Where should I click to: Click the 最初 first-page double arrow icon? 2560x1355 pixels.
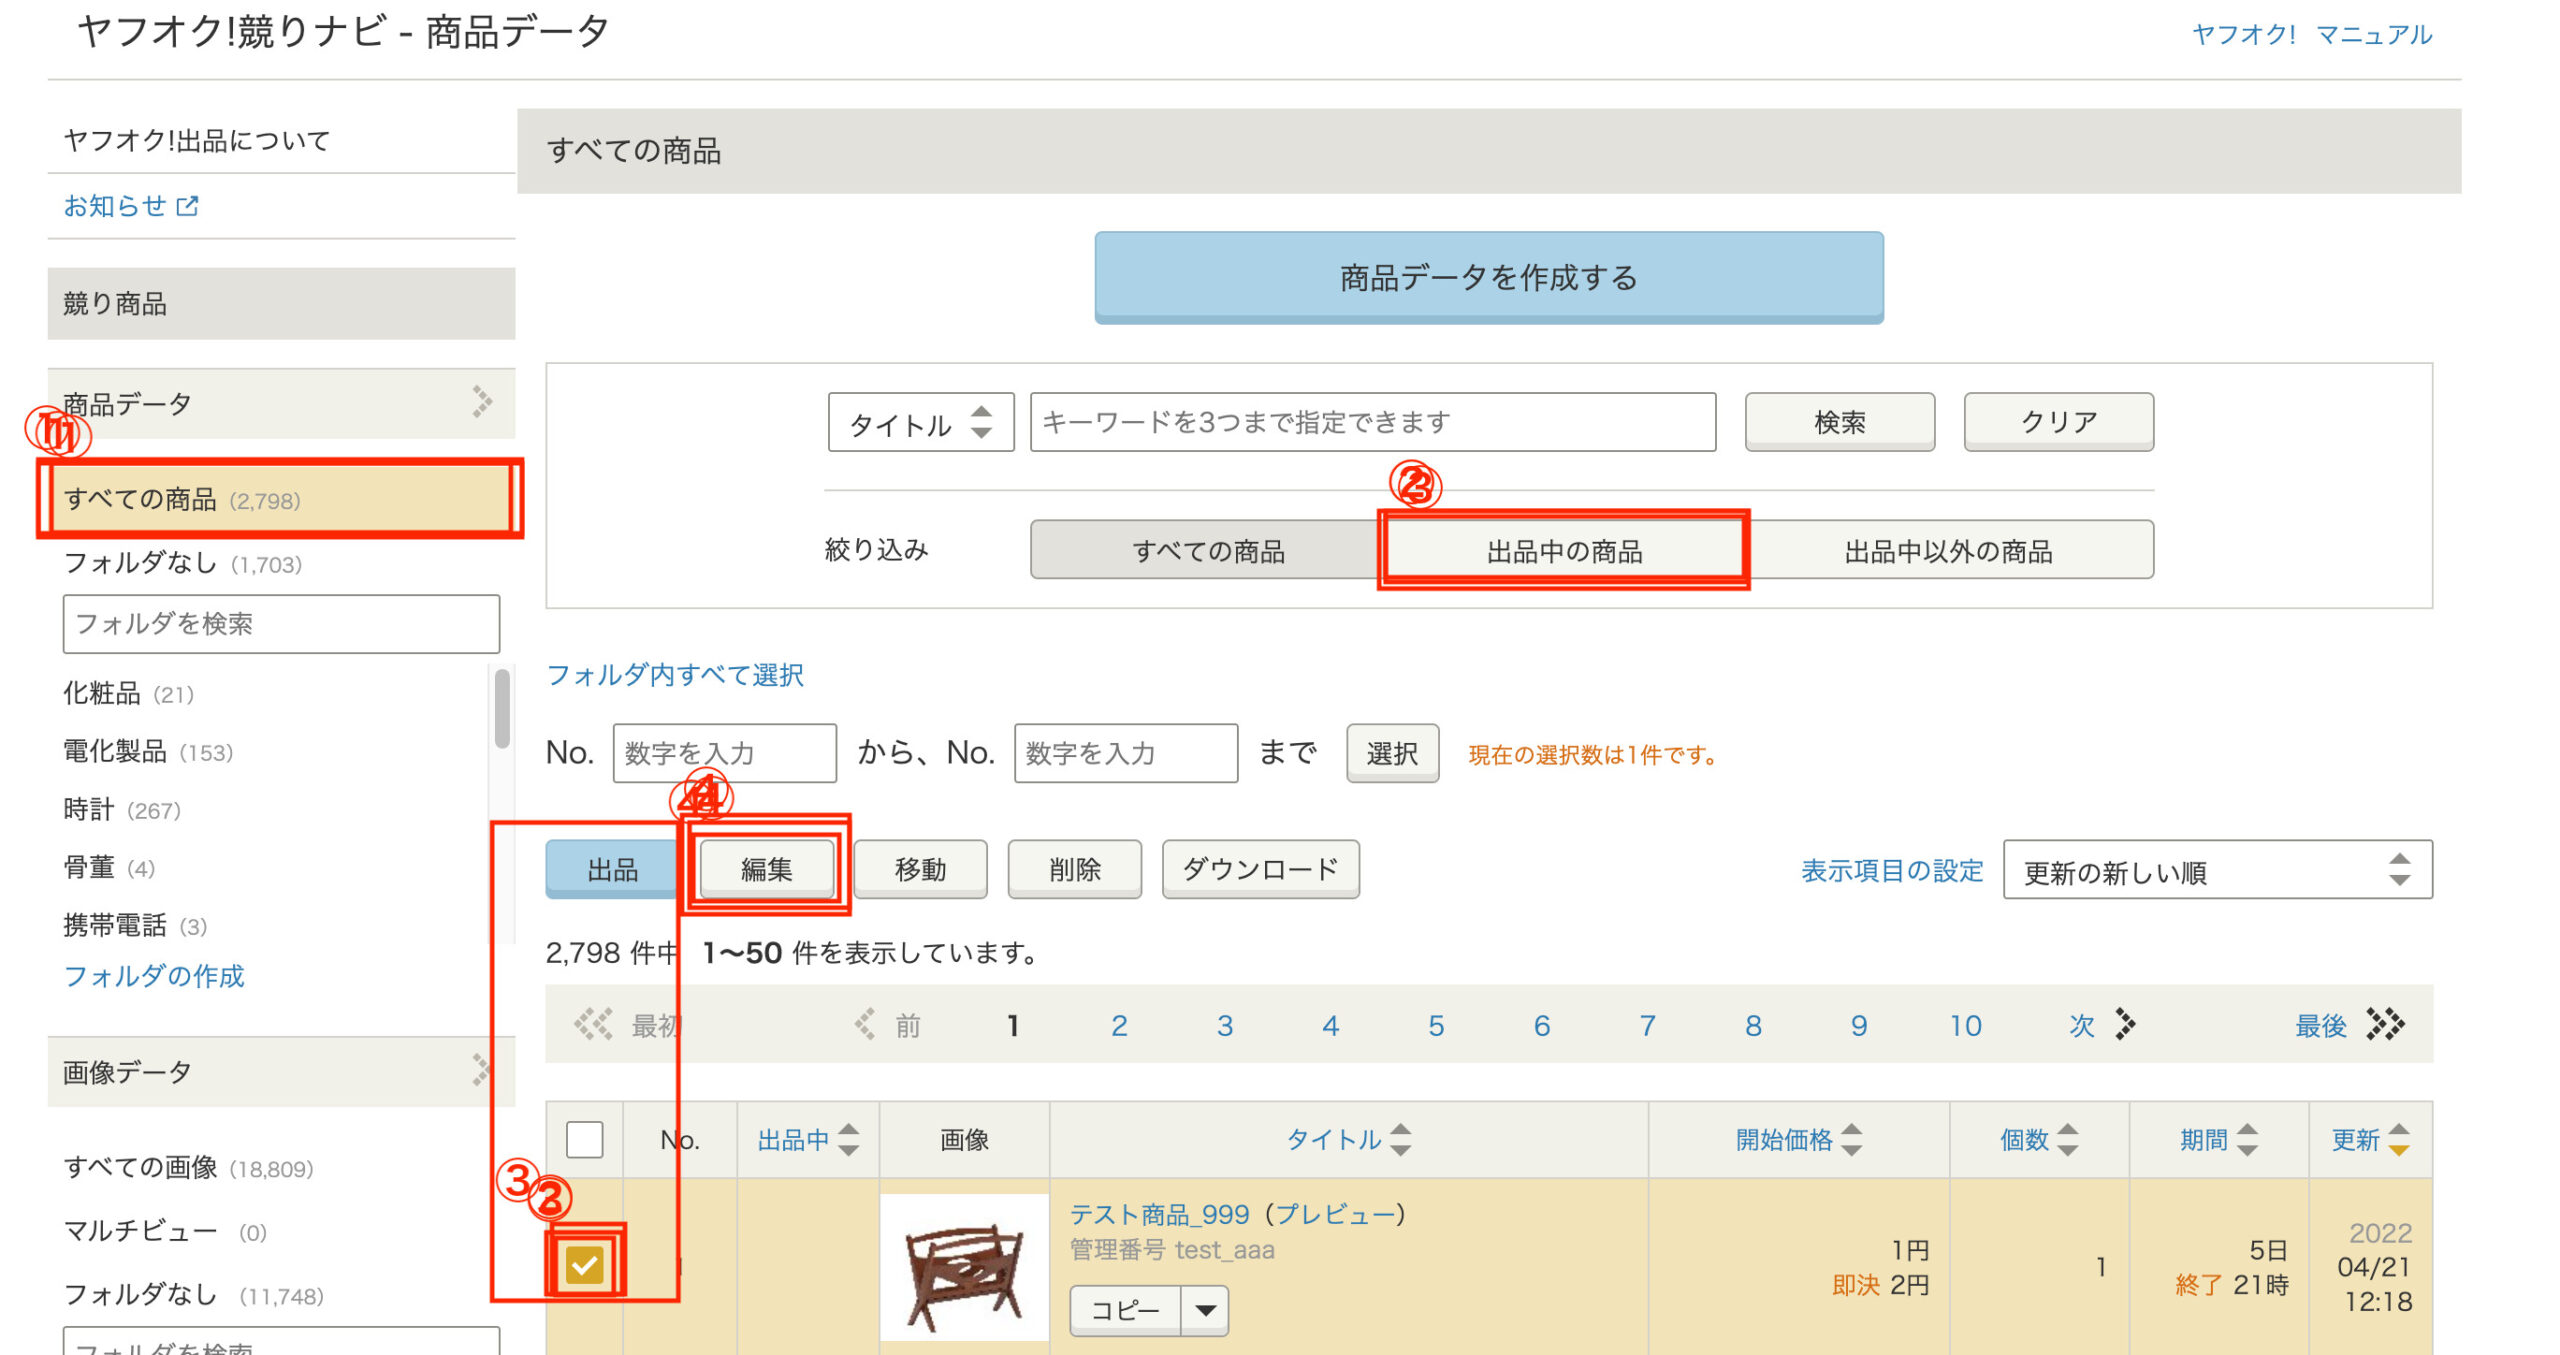pyautogui.click(x=593, y=1024)
